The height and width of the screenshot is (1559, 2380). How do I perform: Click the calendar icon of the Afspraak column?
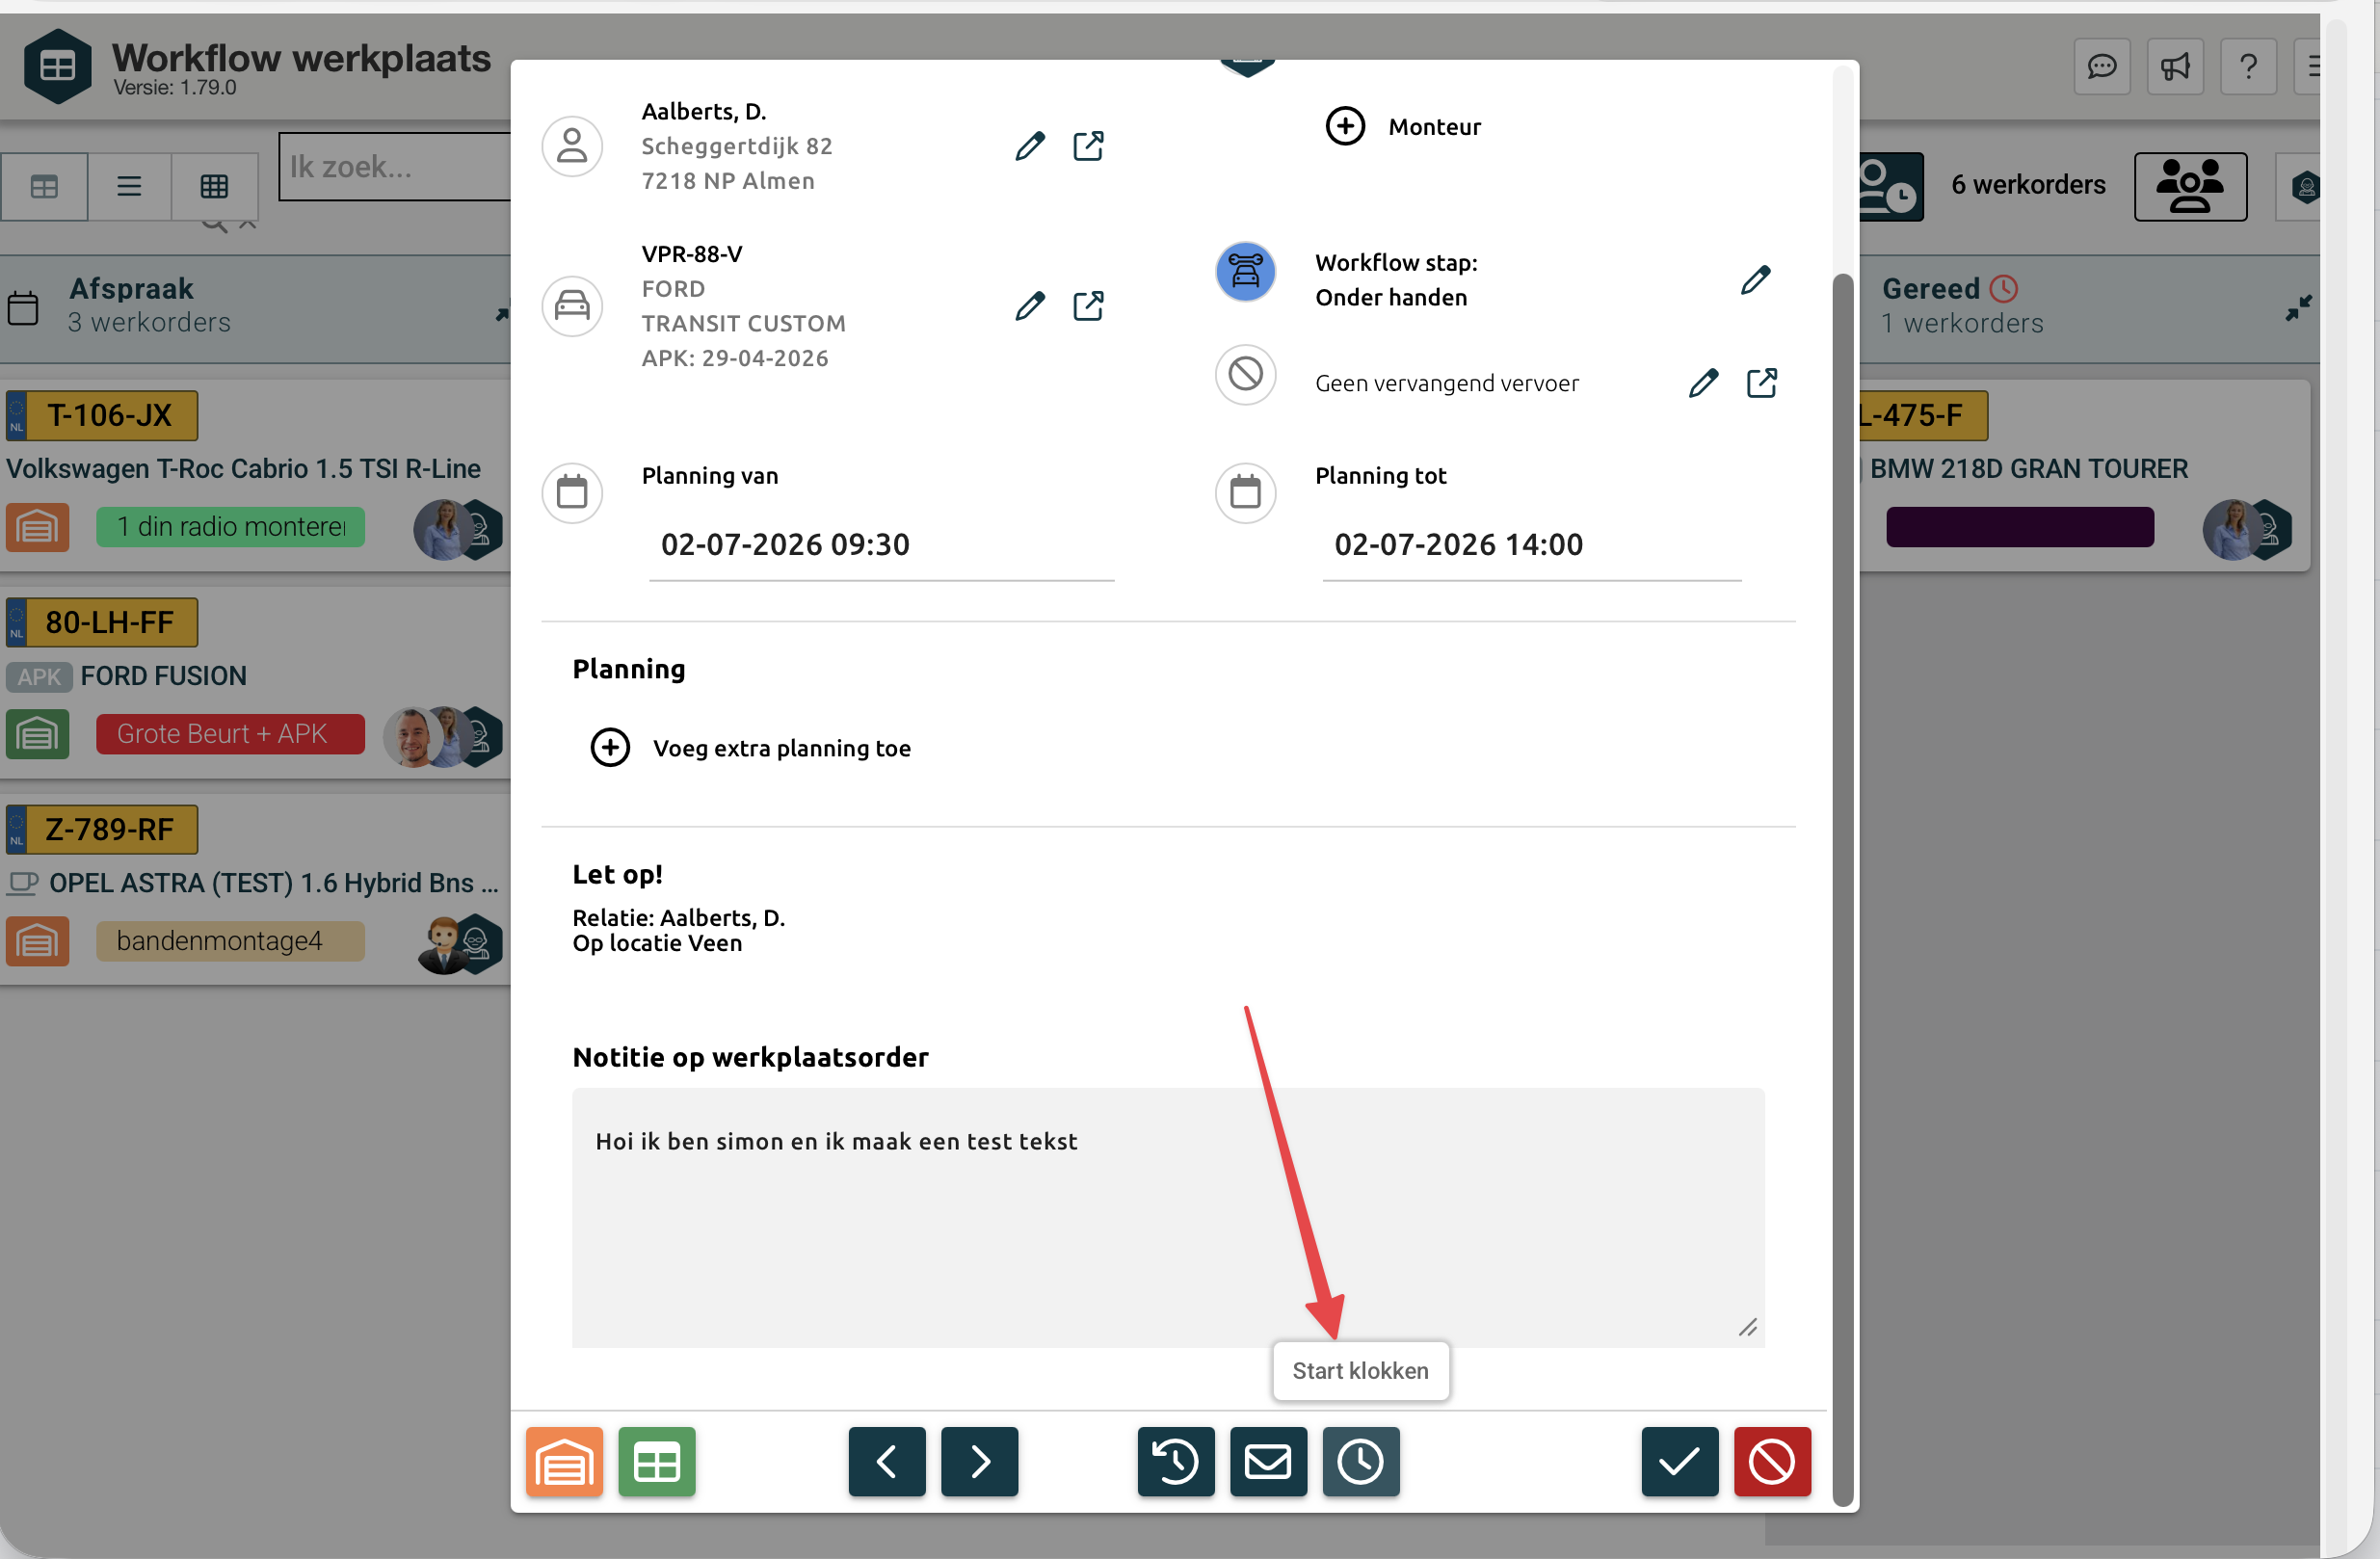pos(23,308)
